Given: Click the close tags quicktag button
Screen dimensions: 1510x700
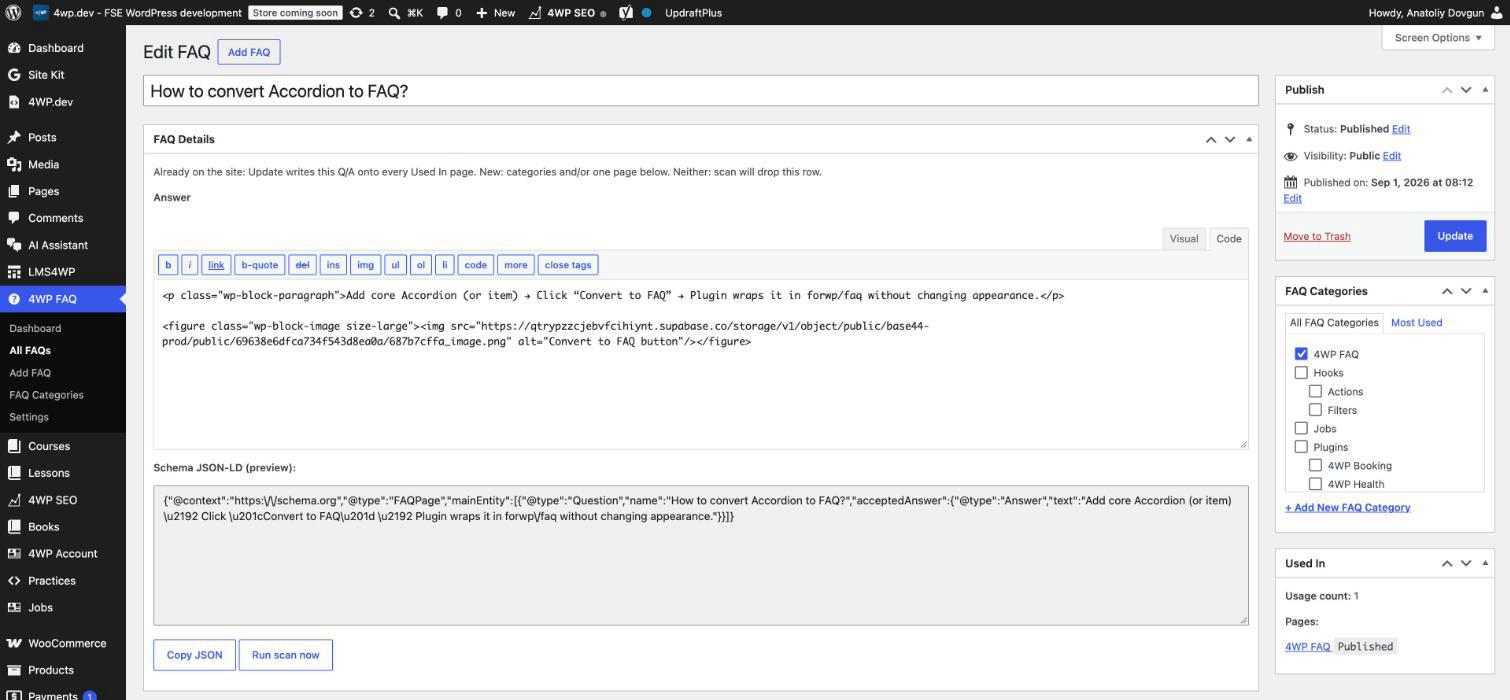Looking at the screenshot, I should pyautogui.click(x=568, y=265).
